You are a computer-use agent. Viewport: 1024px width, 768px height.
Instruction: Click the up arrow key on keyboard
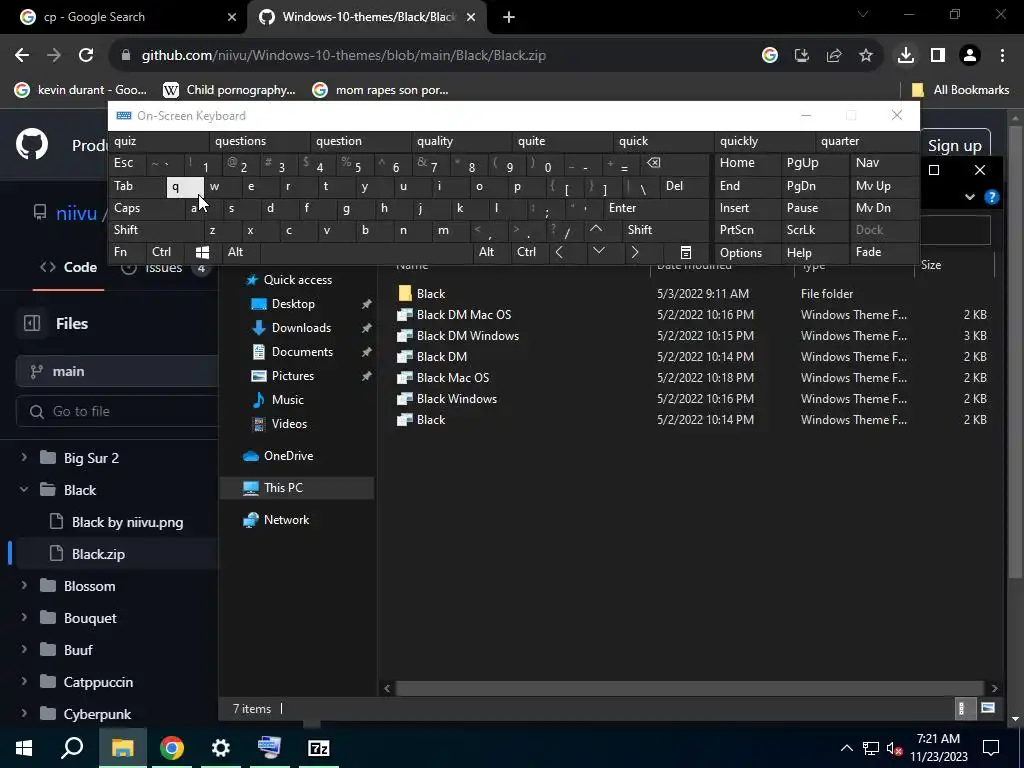pyautogui.click(x=596, y=230)
